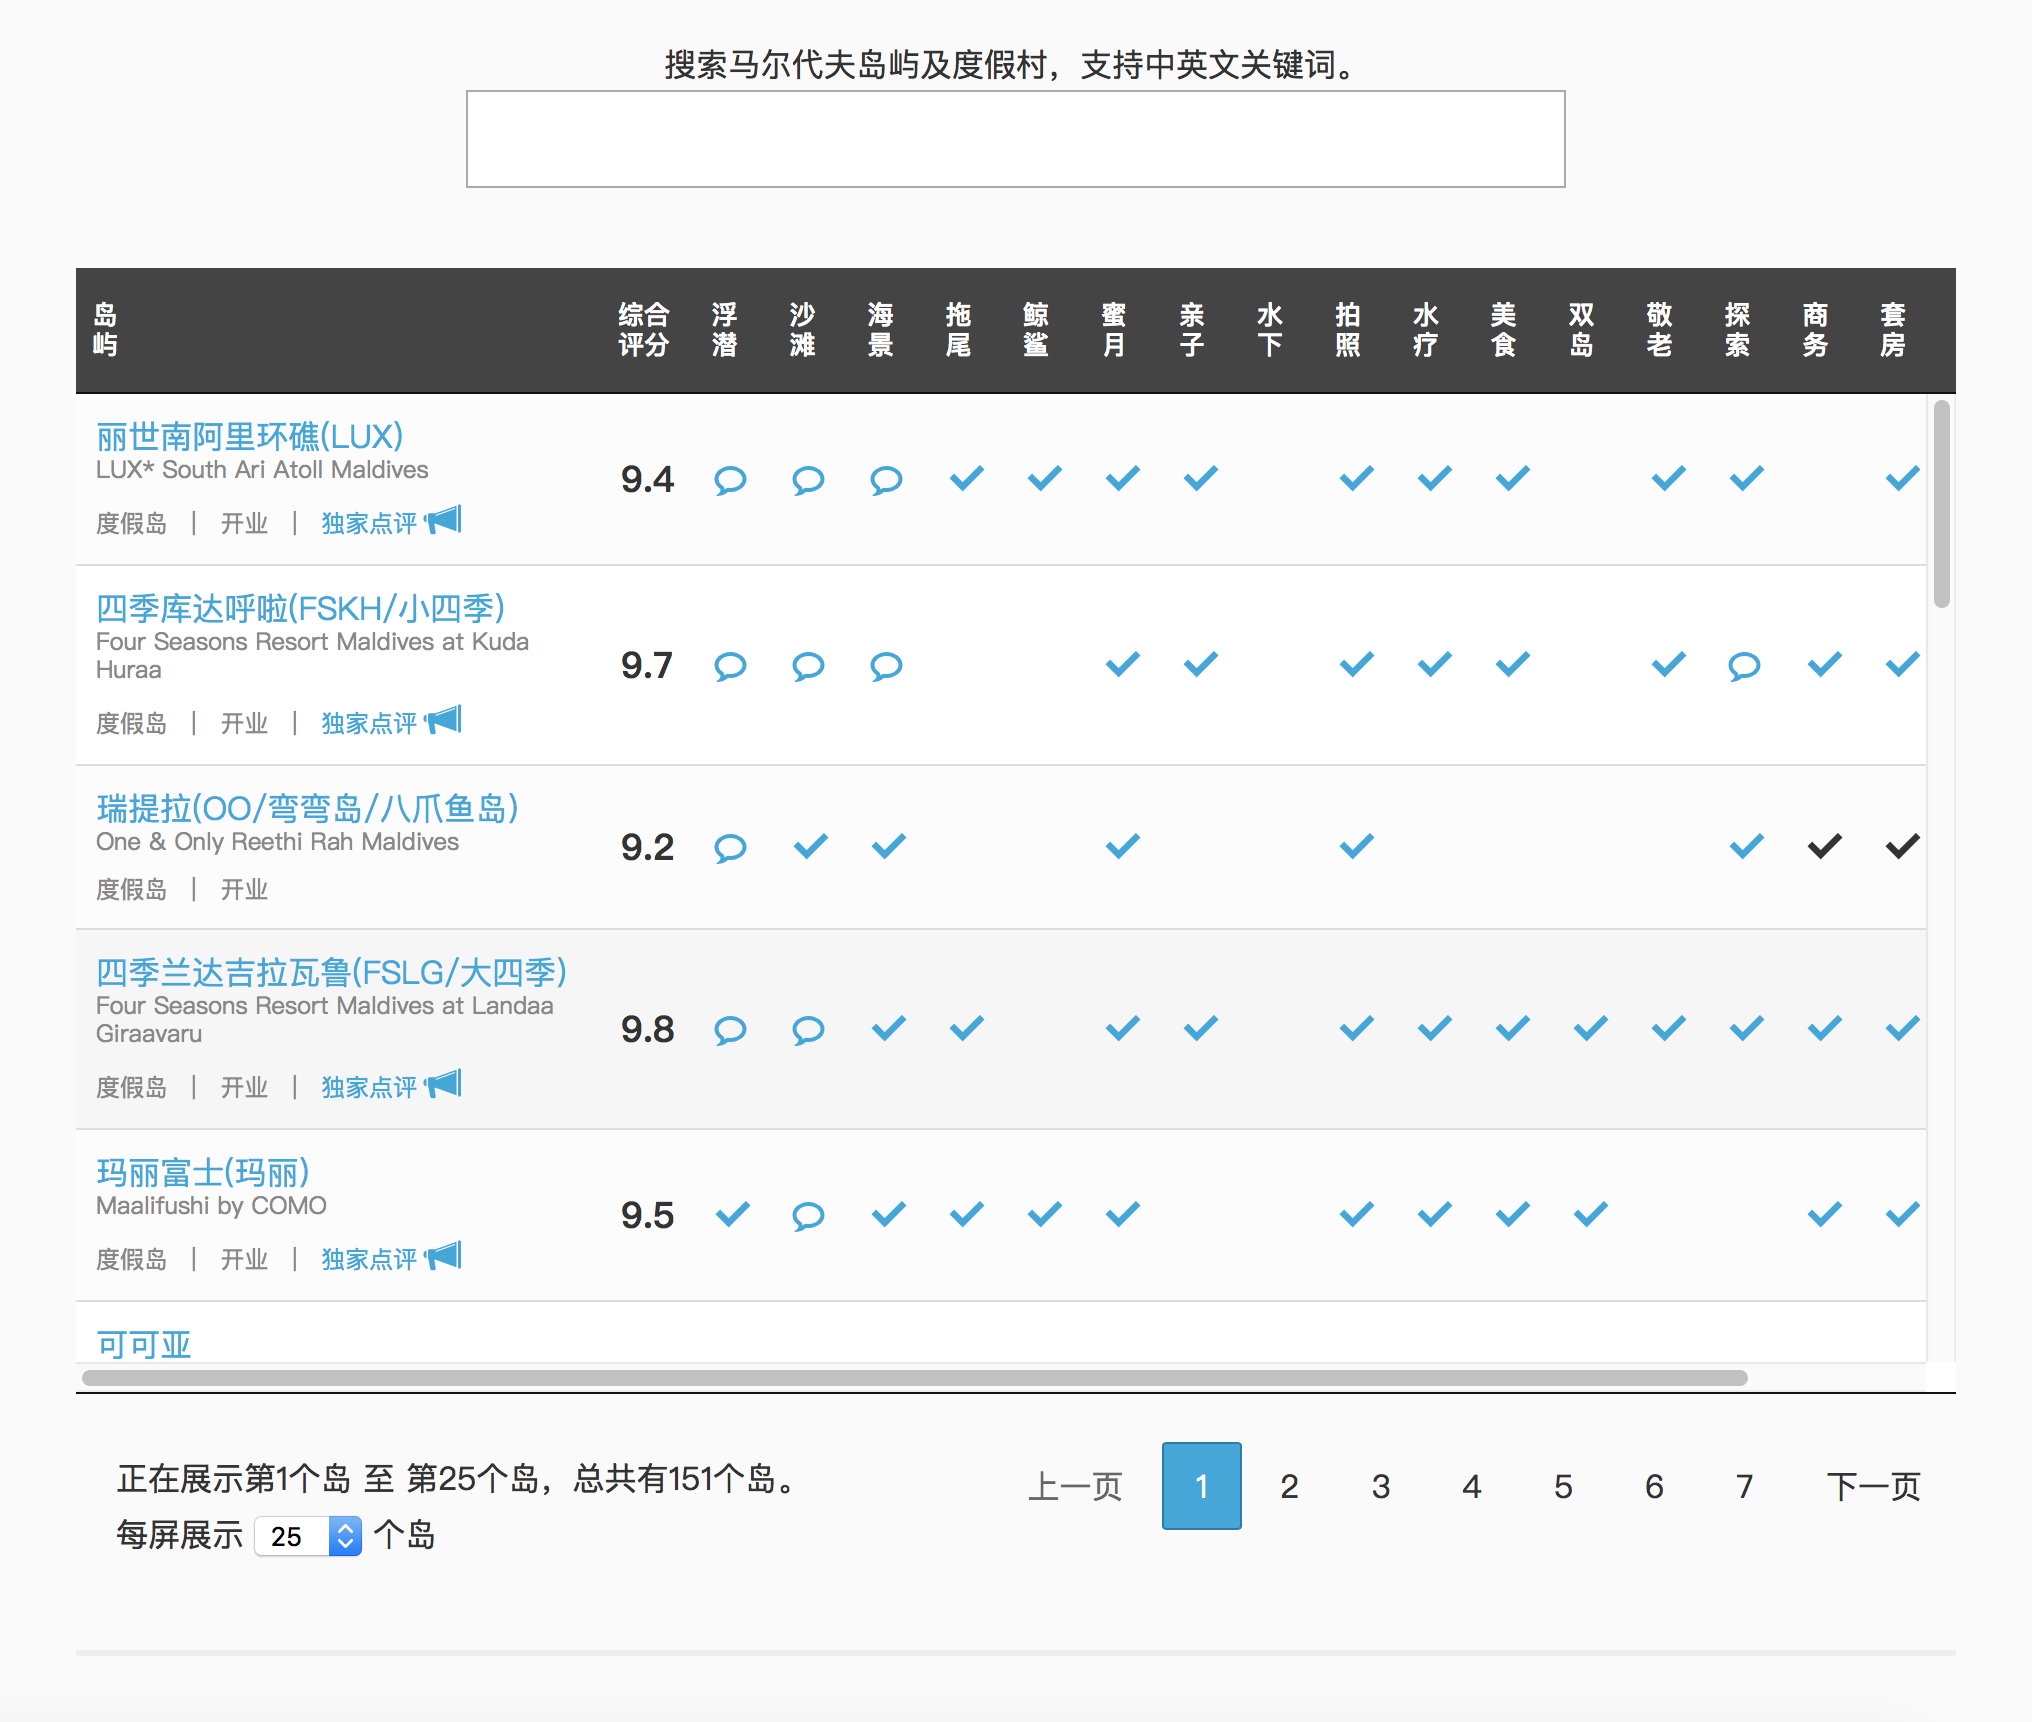2032x1722 pixels.
Task: Click the 套房 black checkmark for Reethi Rah
Action: [x=1902, y=847]
